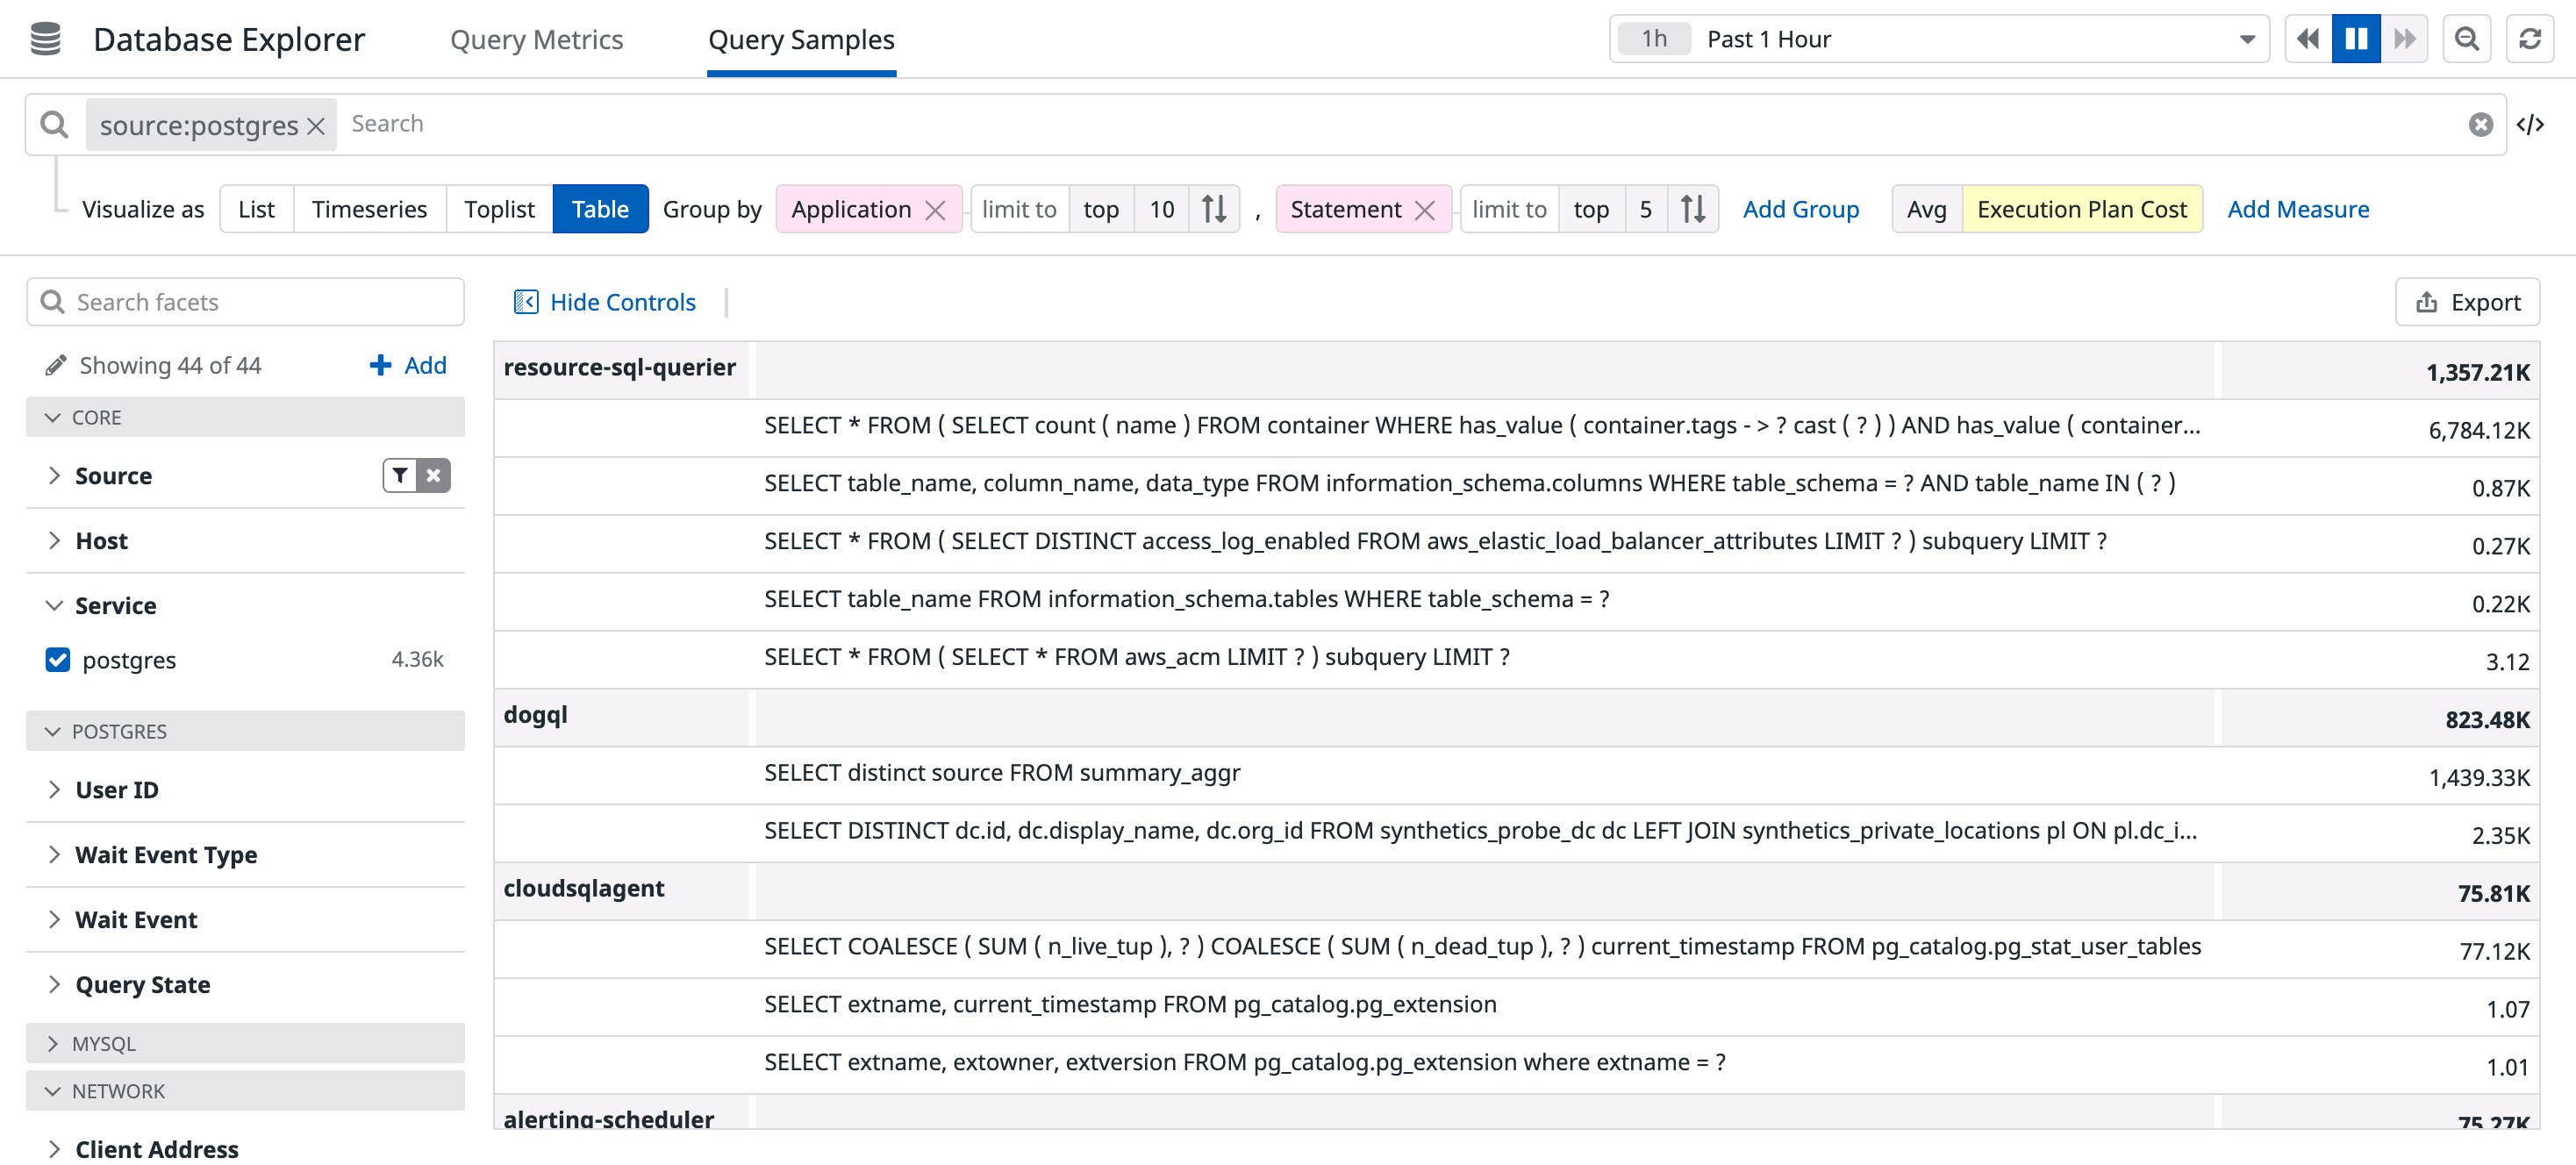Switch search bar to raw syntax mode
The image size is (2576, 1165).
(x=2533, y=123)
